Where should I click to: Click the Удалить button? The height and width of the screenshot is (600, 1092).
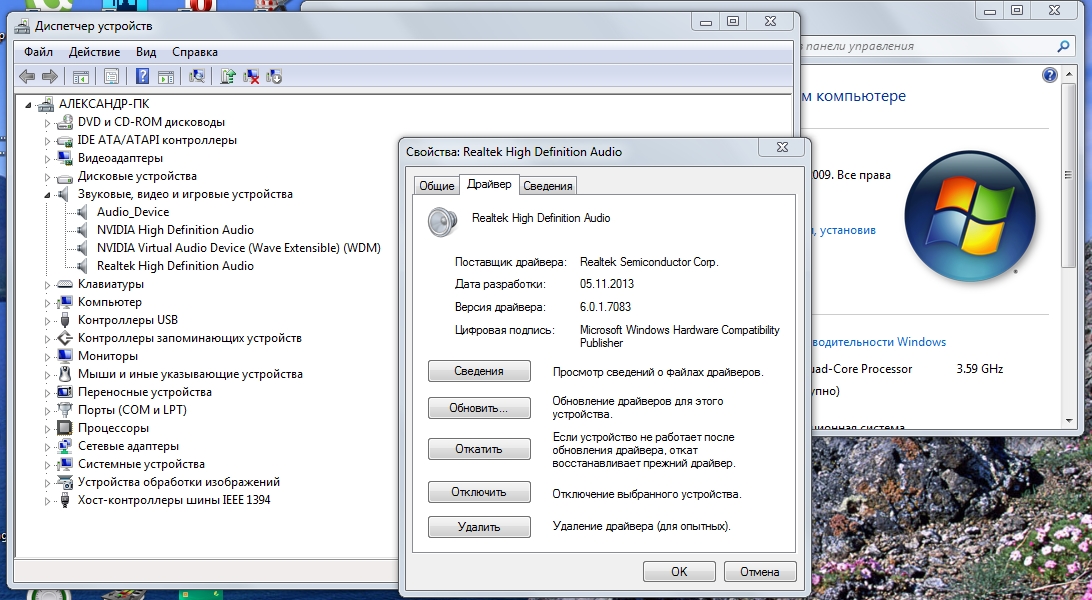(479, 527)
